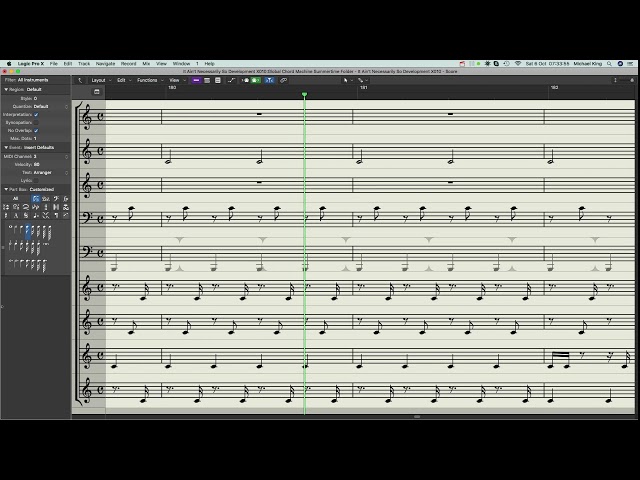The height and width of the screenshot is (480, 640).
Task: Toggle the Interpretation checkbox
Action: (x=36, y=115)
